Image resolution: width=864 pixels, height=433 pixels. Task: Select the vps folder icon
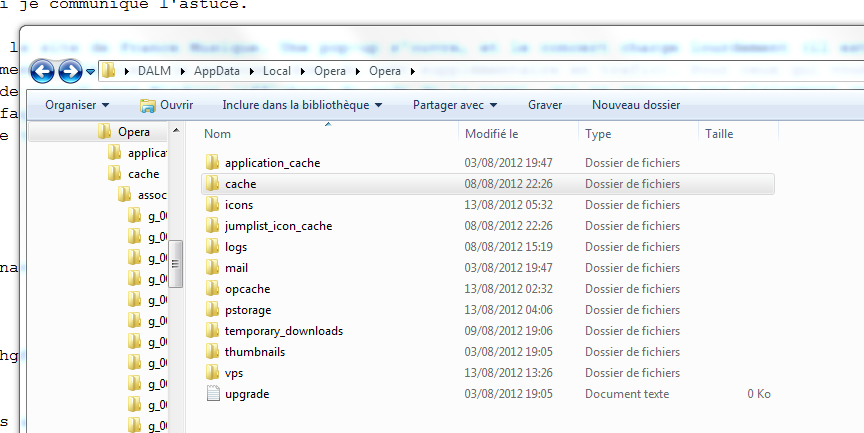[213, 372]
